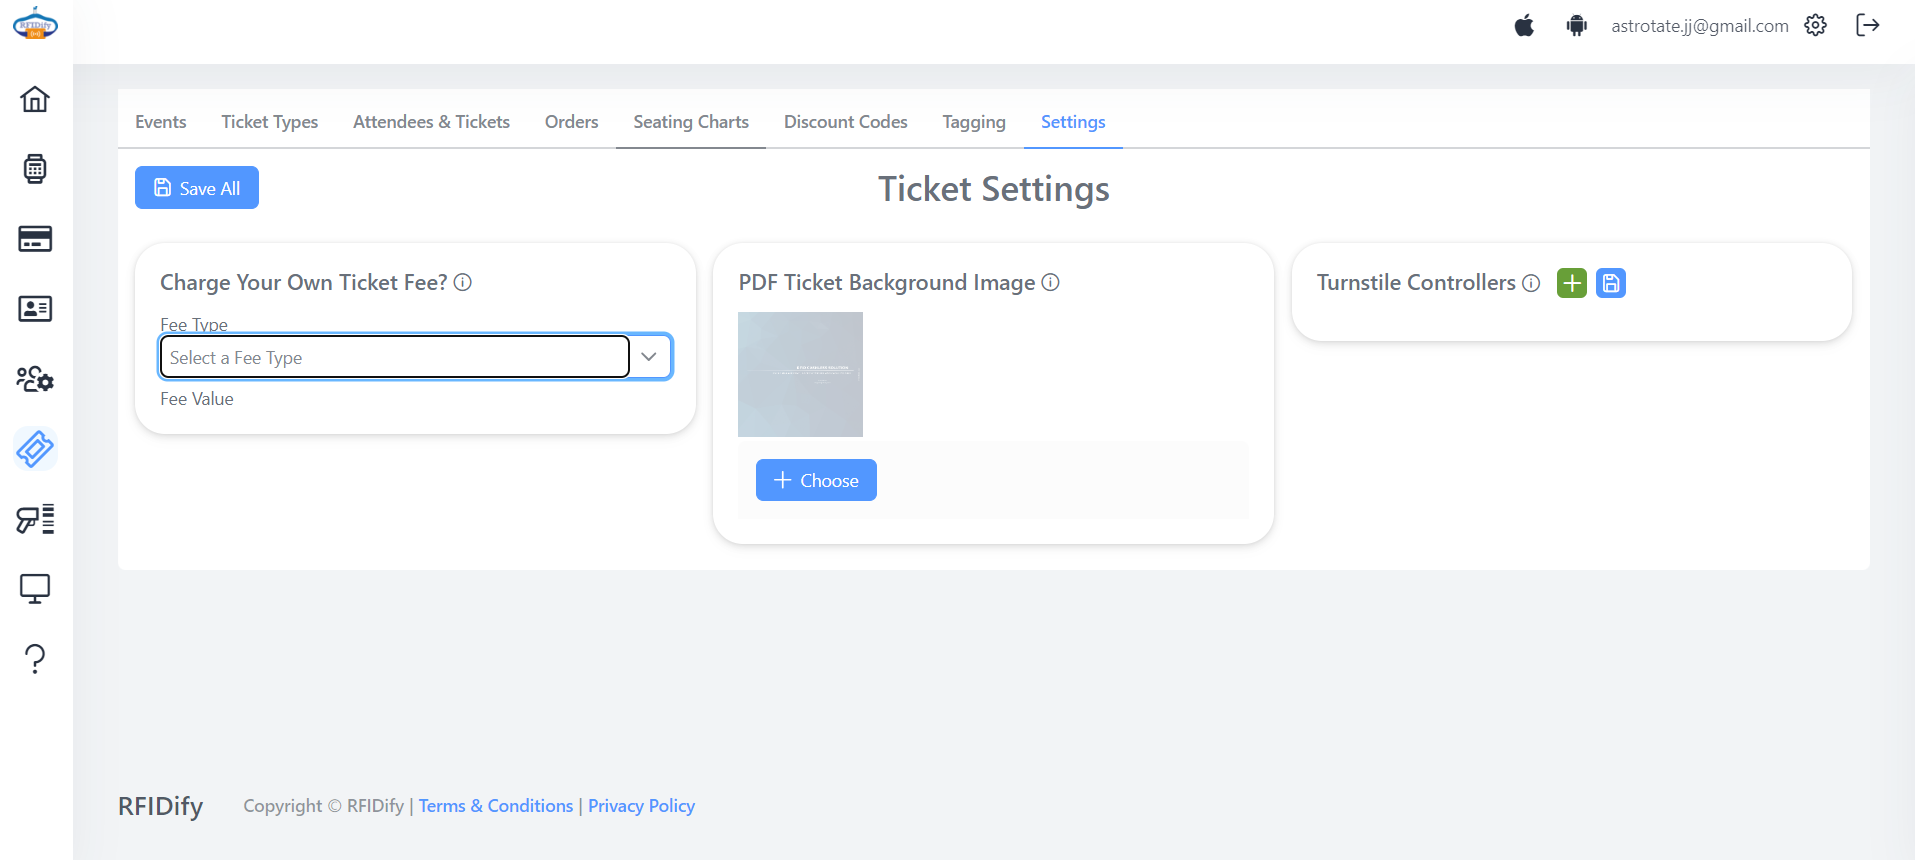Open the Terms & Conditions link
The height and width of the screenshot is (860, 1915).
[x=496, y=806]
